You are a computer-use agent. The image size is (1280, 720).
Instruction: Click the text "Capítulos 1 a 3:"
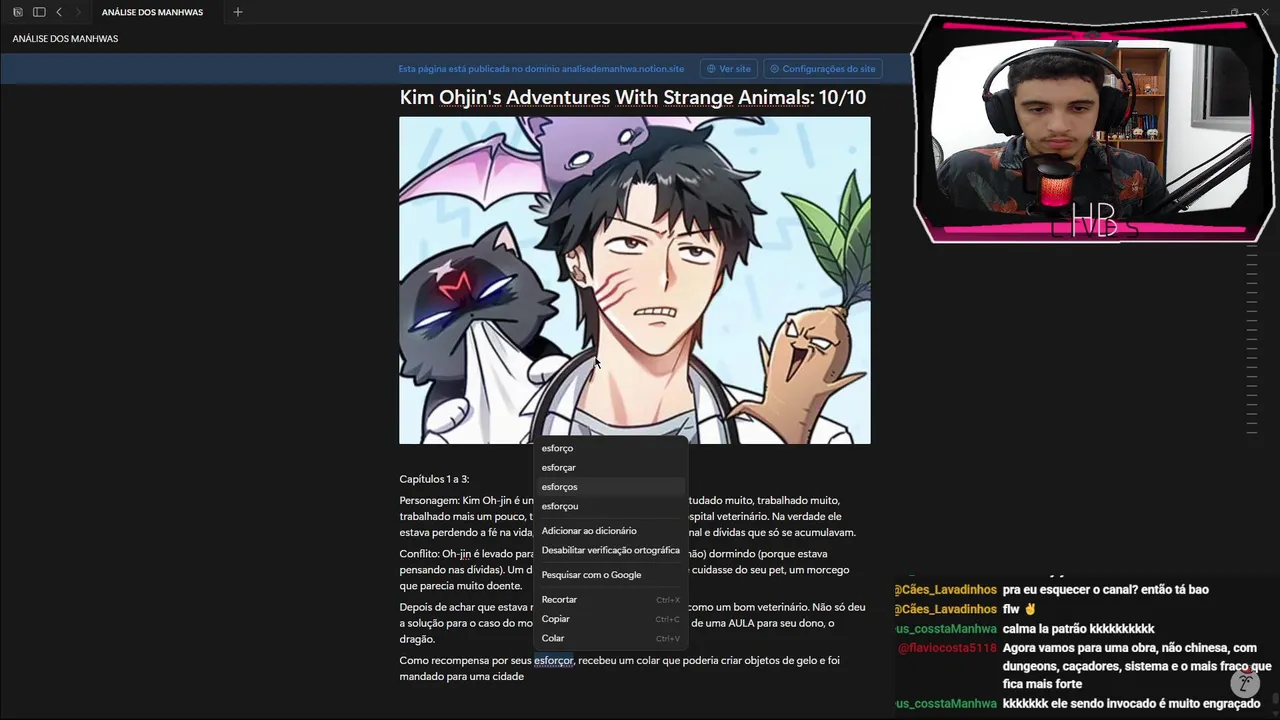[434, 479]
